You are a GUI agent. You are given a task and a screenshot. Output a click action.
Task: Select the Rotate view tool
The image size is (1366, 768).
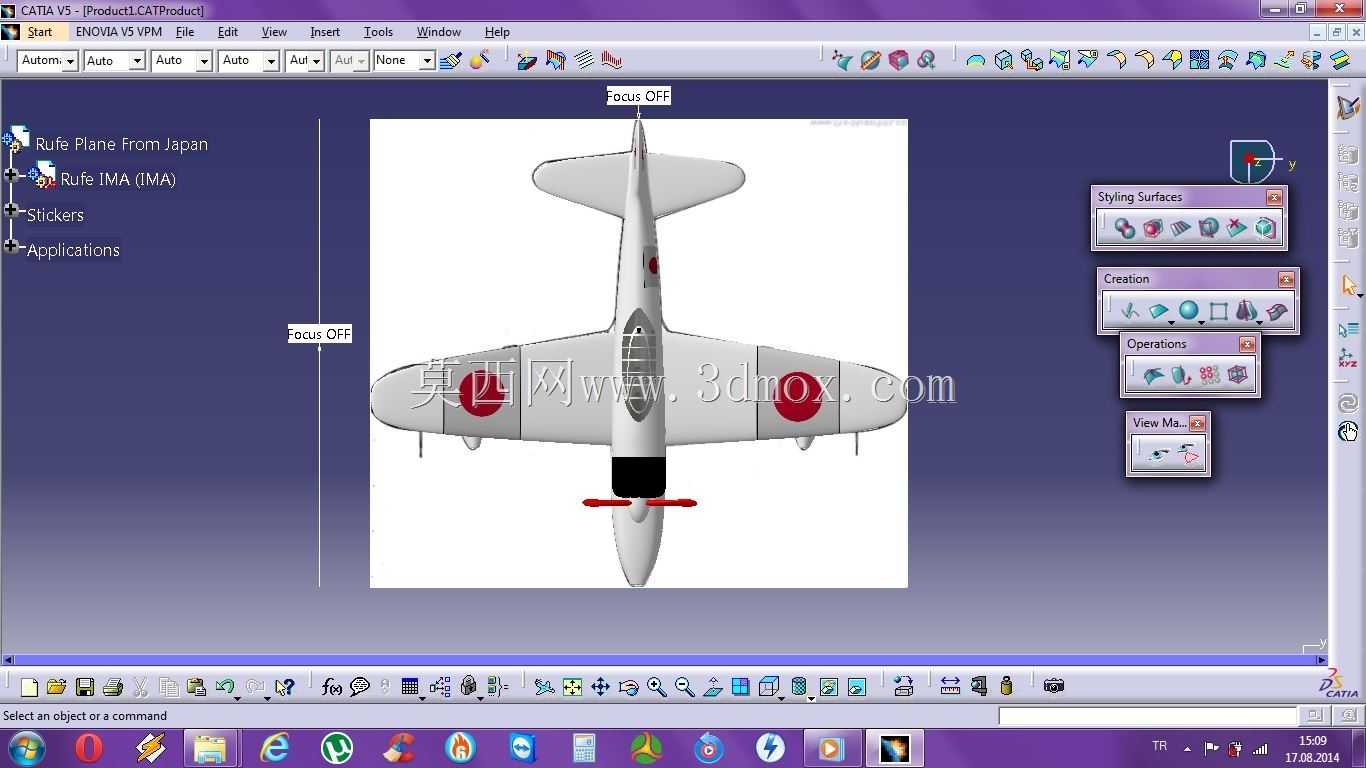[628, 686]
